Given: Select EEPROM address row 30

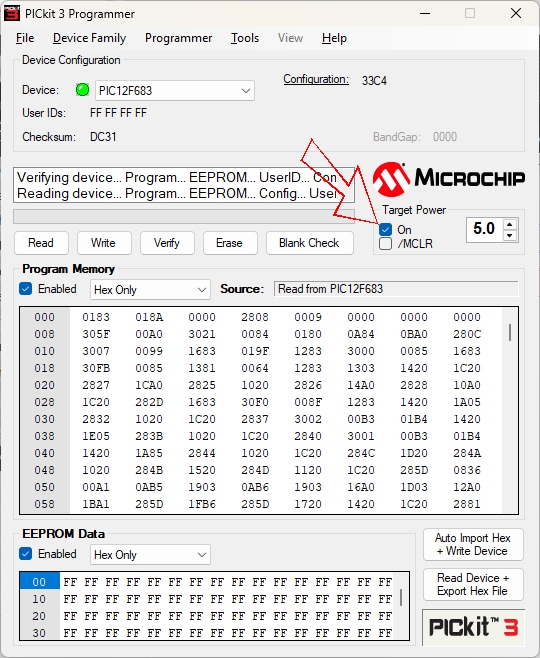Looking at the screenshot, I should point(39,632).
